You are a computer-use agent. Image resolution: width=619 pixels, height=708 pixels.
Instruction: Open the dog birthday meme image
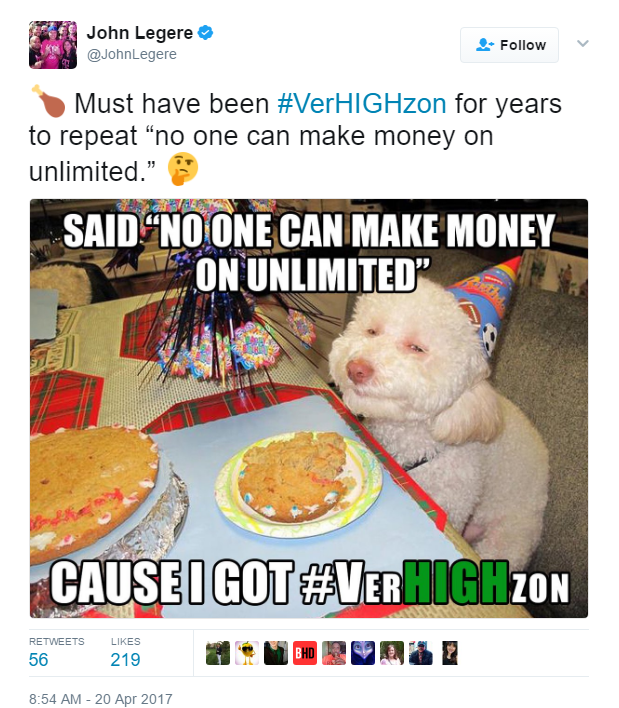309,408
